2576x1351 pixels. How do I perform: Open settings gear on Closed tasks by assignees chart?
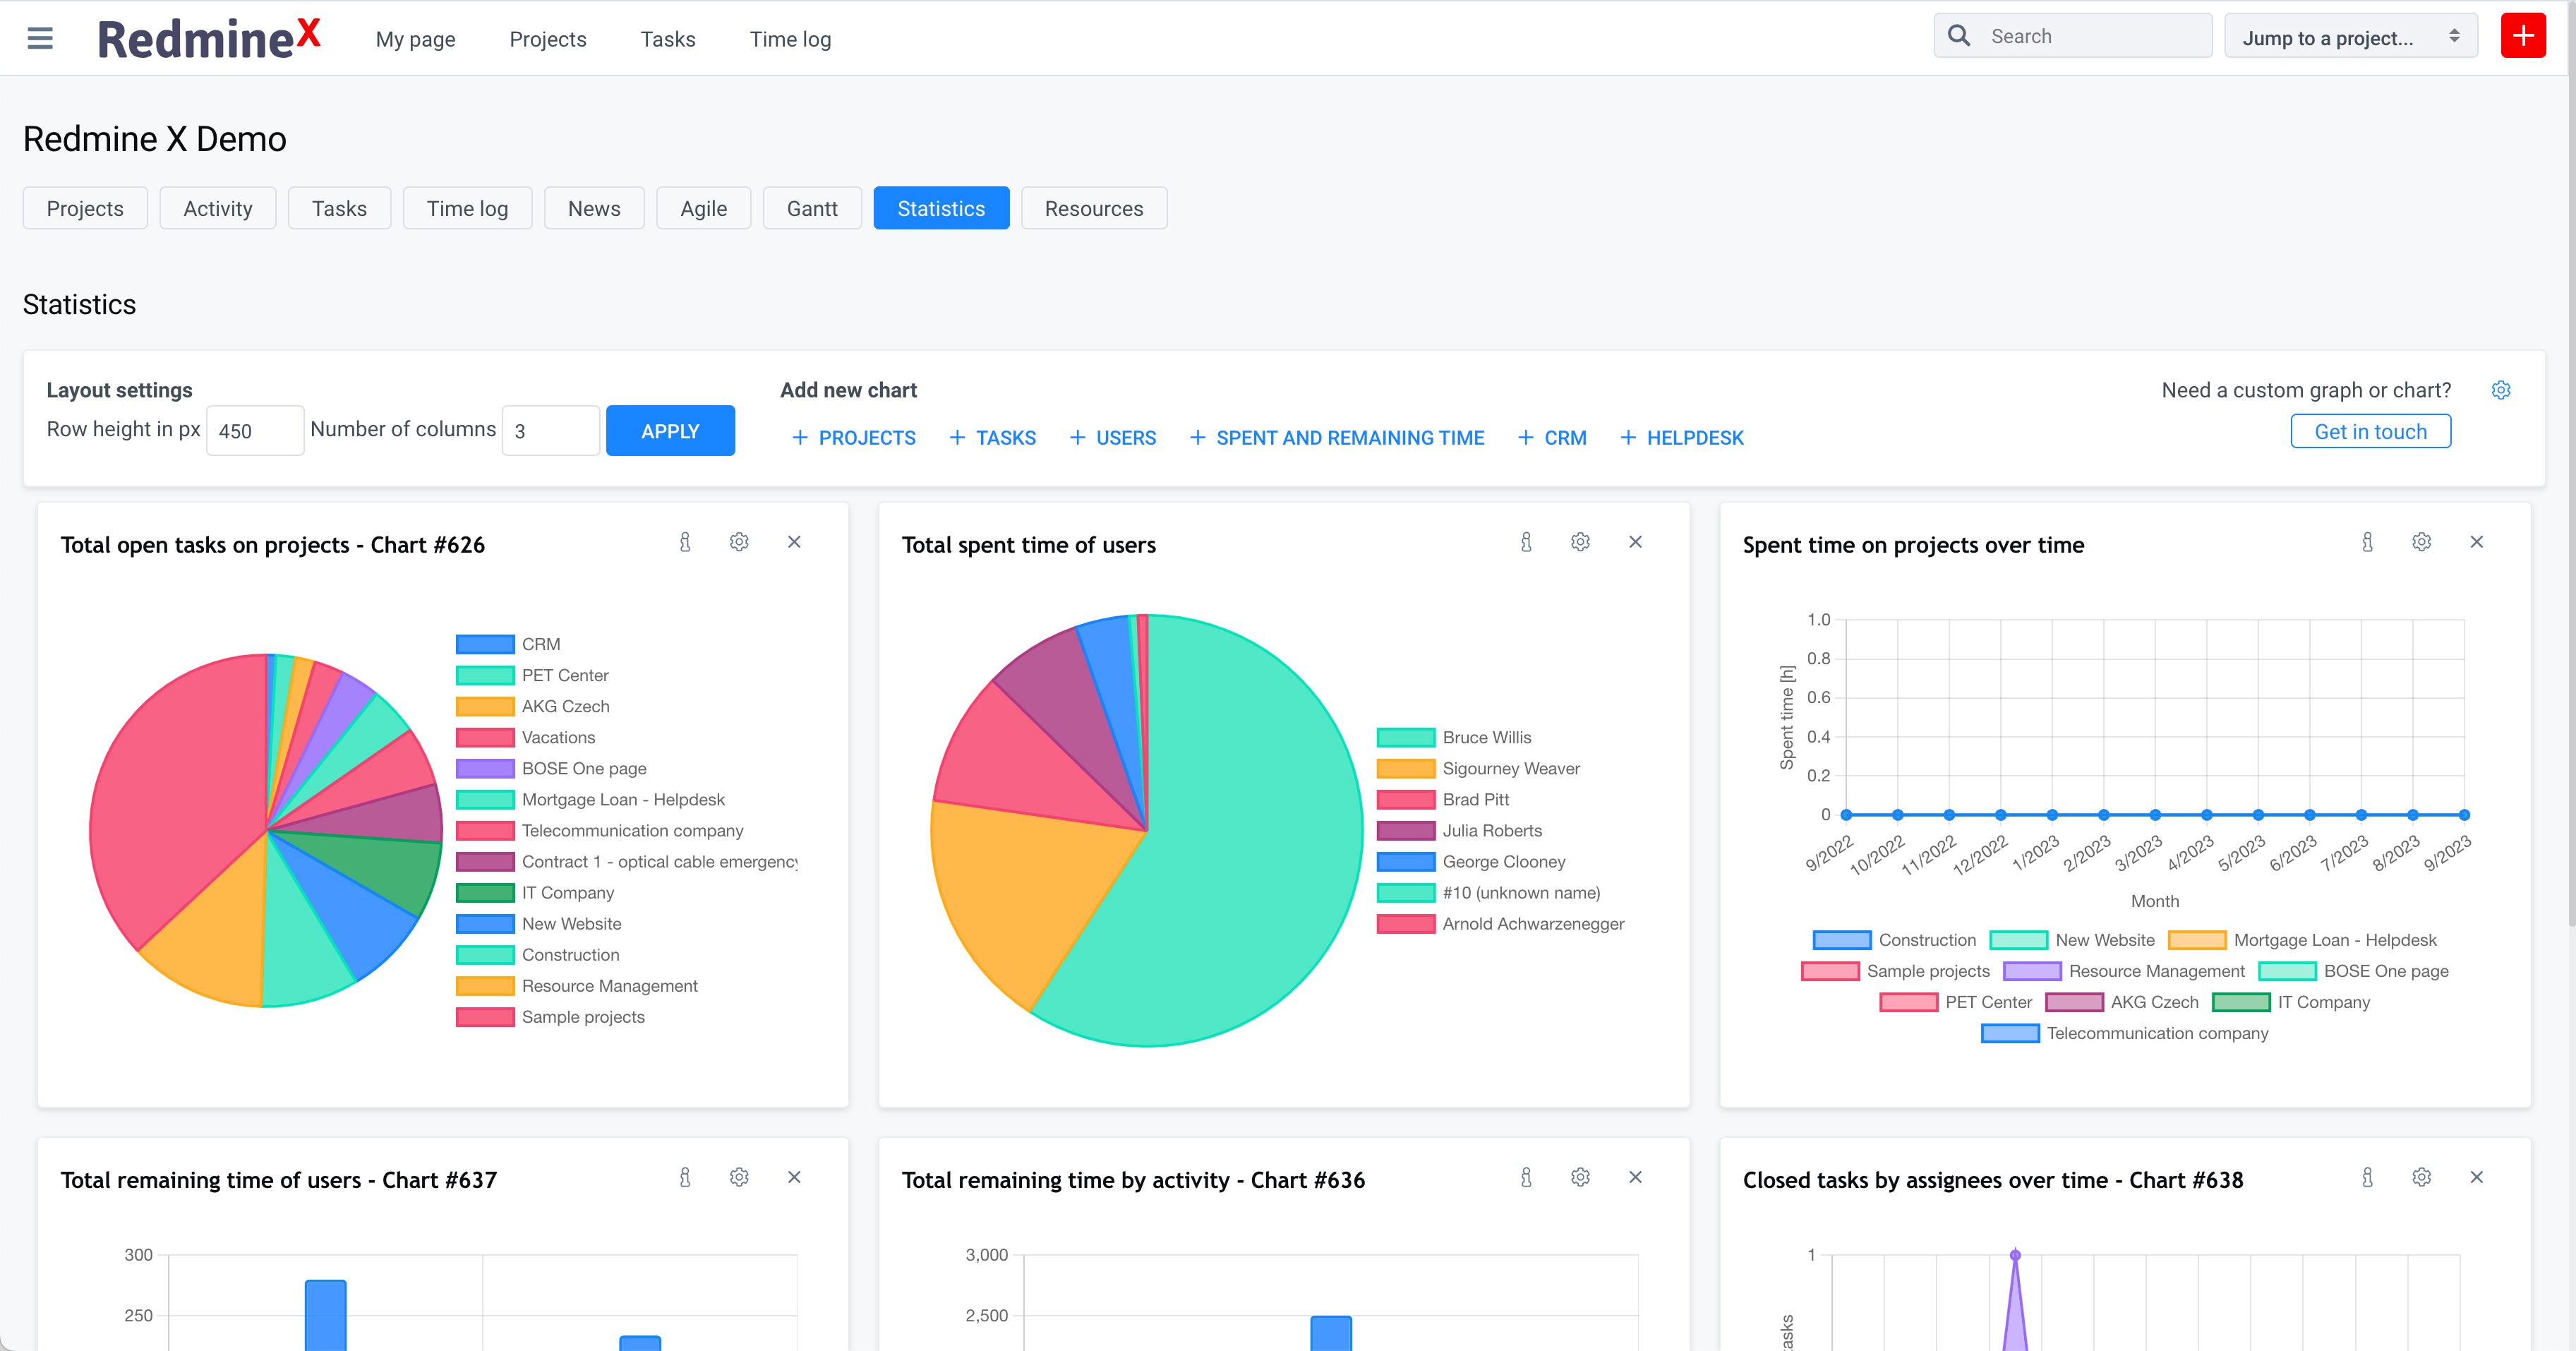point(2421,1177)
